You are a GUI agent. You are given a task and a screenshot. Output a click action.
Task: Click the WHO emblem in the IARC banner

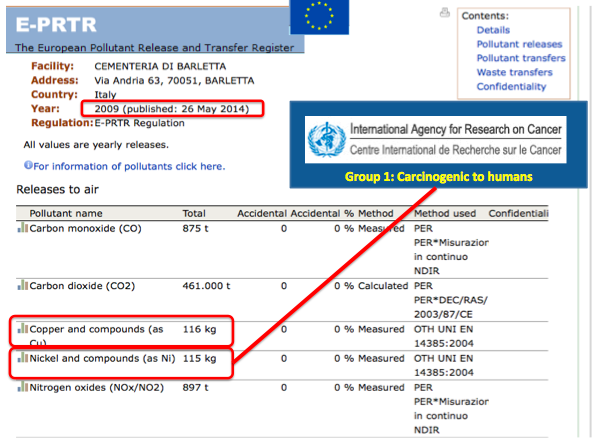[326, 140]
